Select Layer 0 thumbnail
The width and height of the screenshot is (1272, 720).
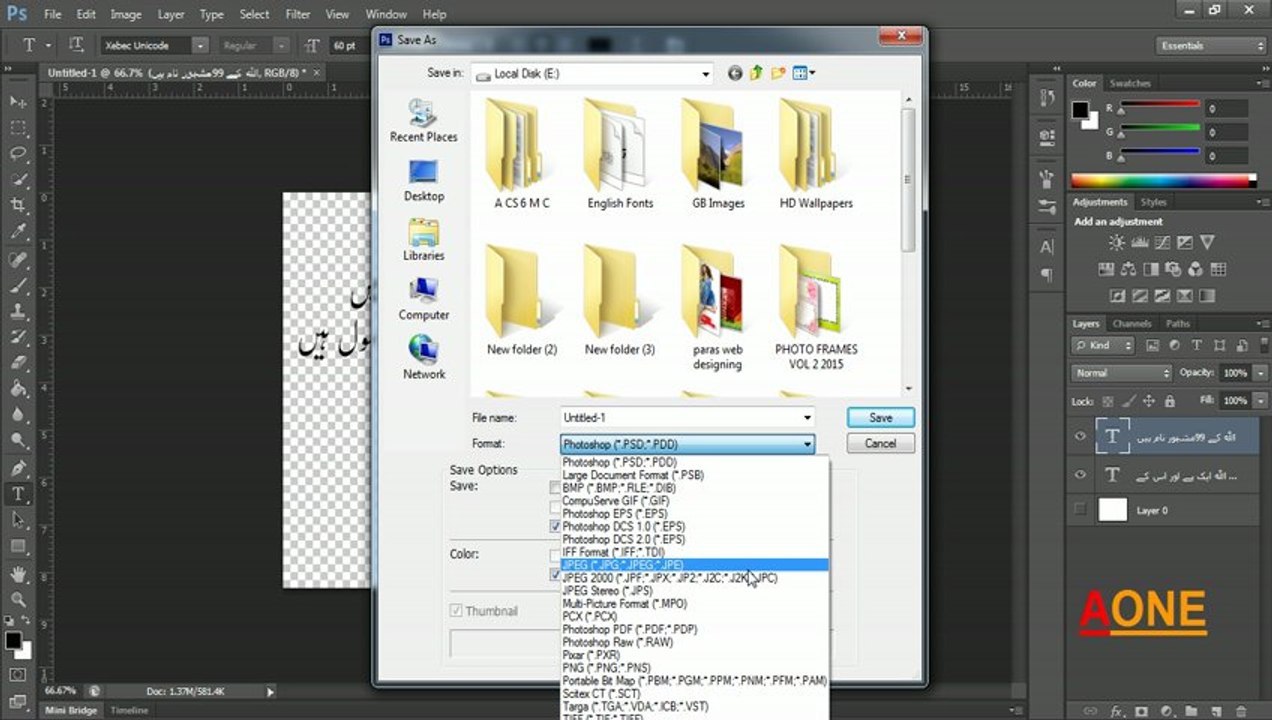click(1113, 510)
